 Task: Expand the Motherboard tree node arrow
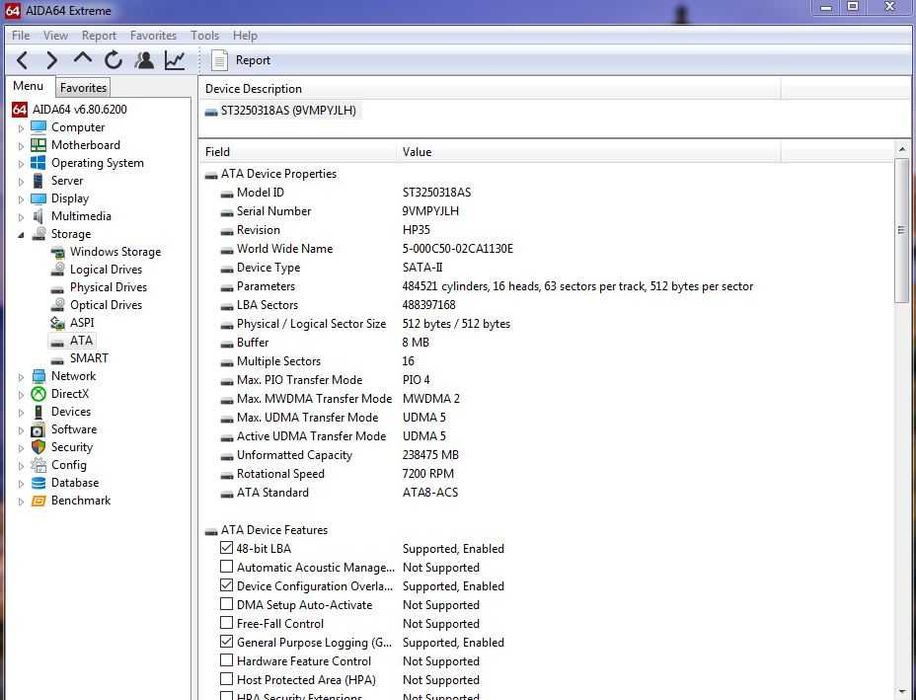click(21, 145)
